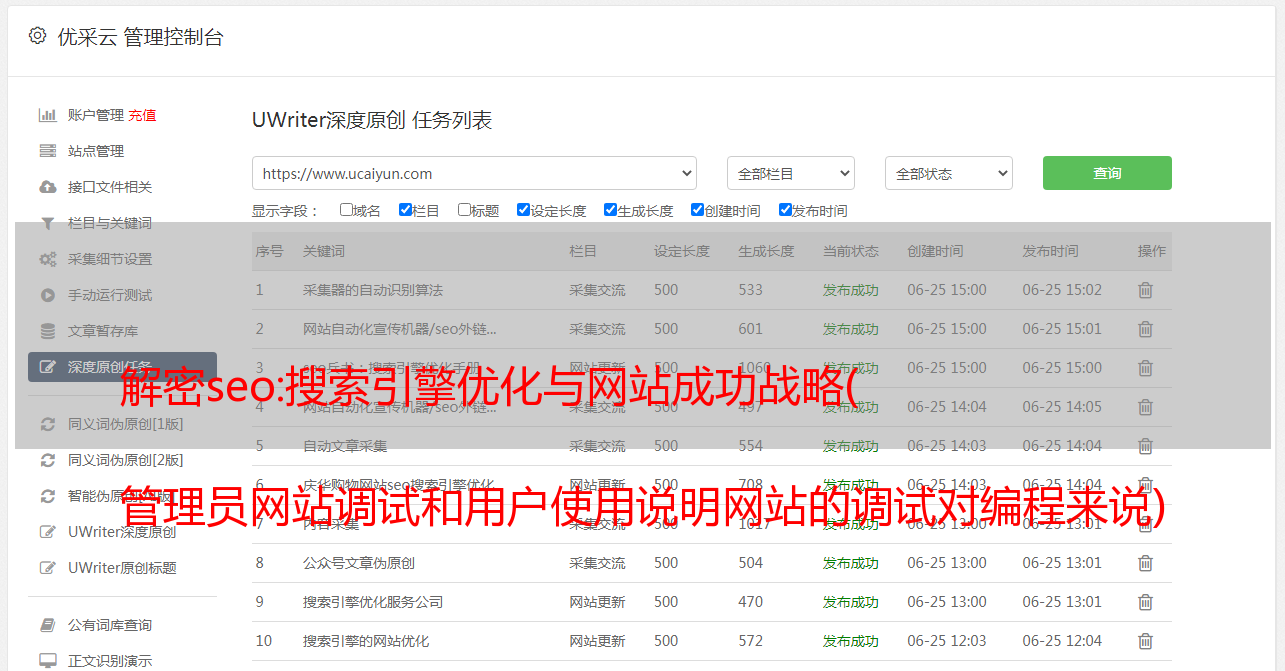Screen dimensions: 1285x671
Task: Click the 操作 column header
Action: (x=1152, y=251)
